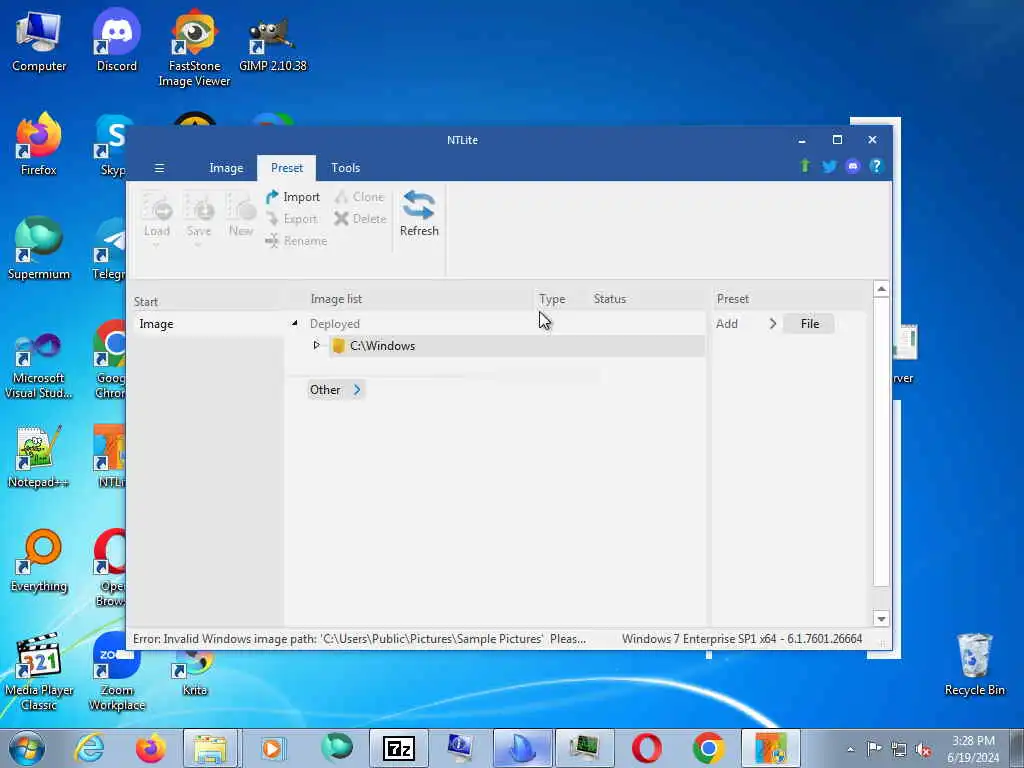
Task: Click the Import preset button
Action: 293,197
